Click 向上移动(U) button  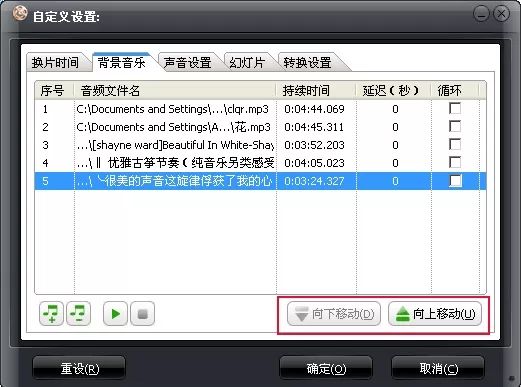(x=435, y=314)
